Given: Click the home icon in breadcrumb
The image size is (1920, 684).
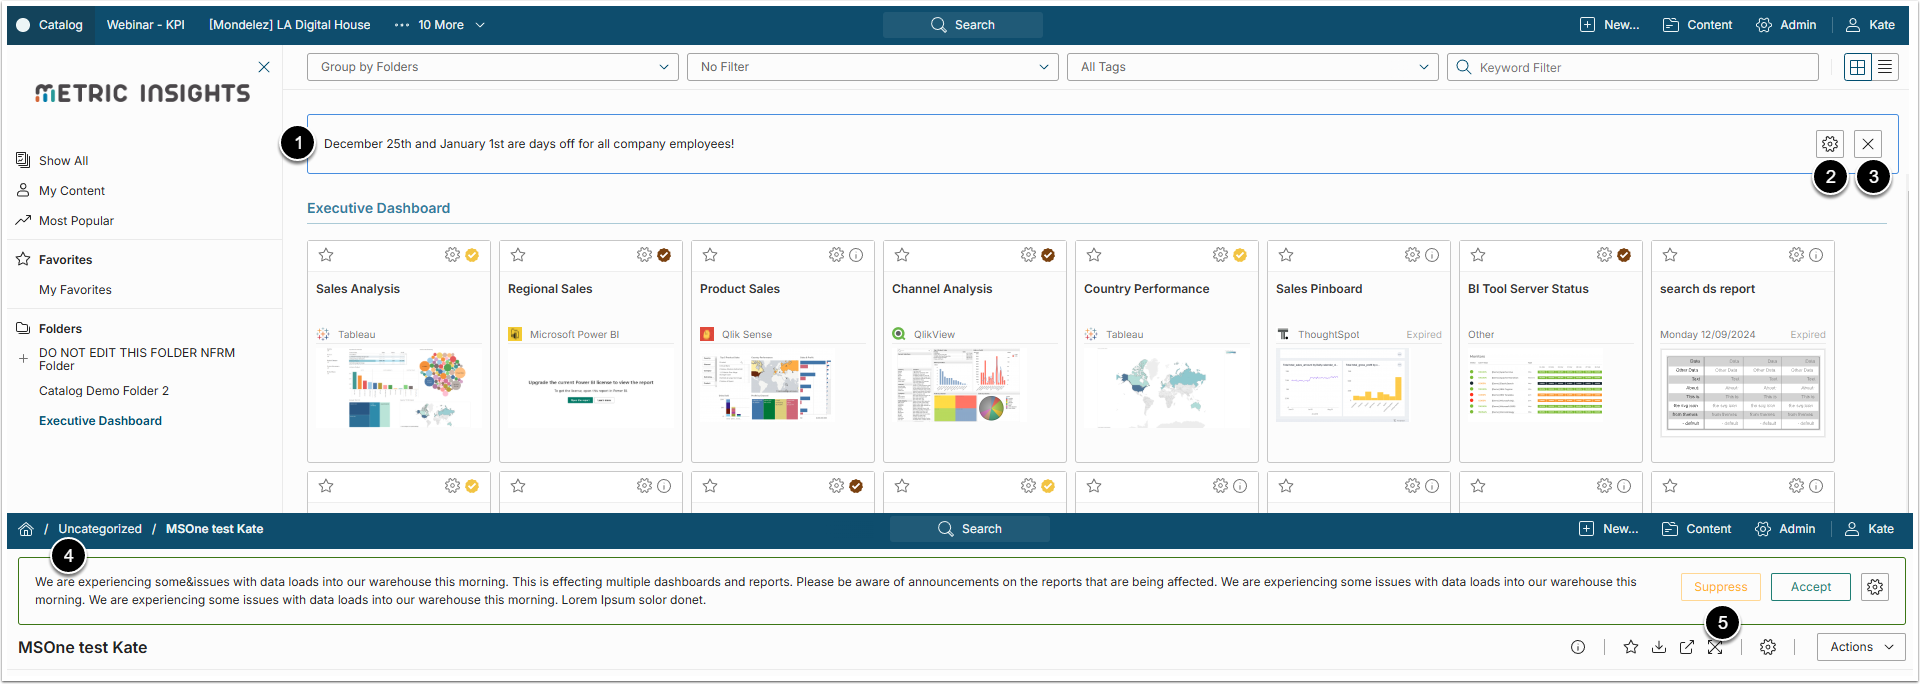Looking at the screenshot, I should (26, 529).
